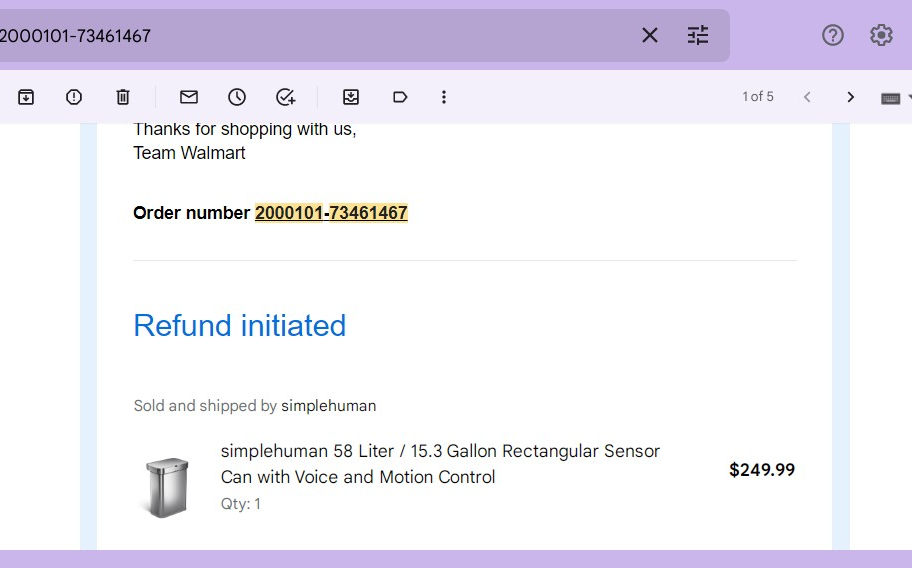
Task: Delete this email with the trash icon
Action: (x=123, y=97)
